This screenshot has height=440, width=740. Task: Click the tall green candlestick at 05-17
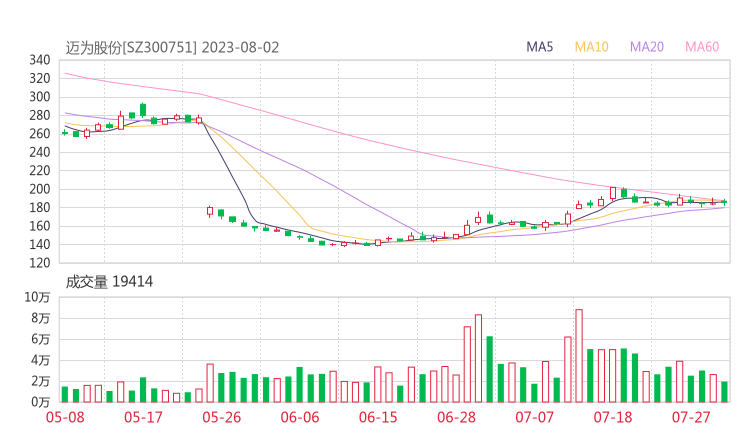143,110
